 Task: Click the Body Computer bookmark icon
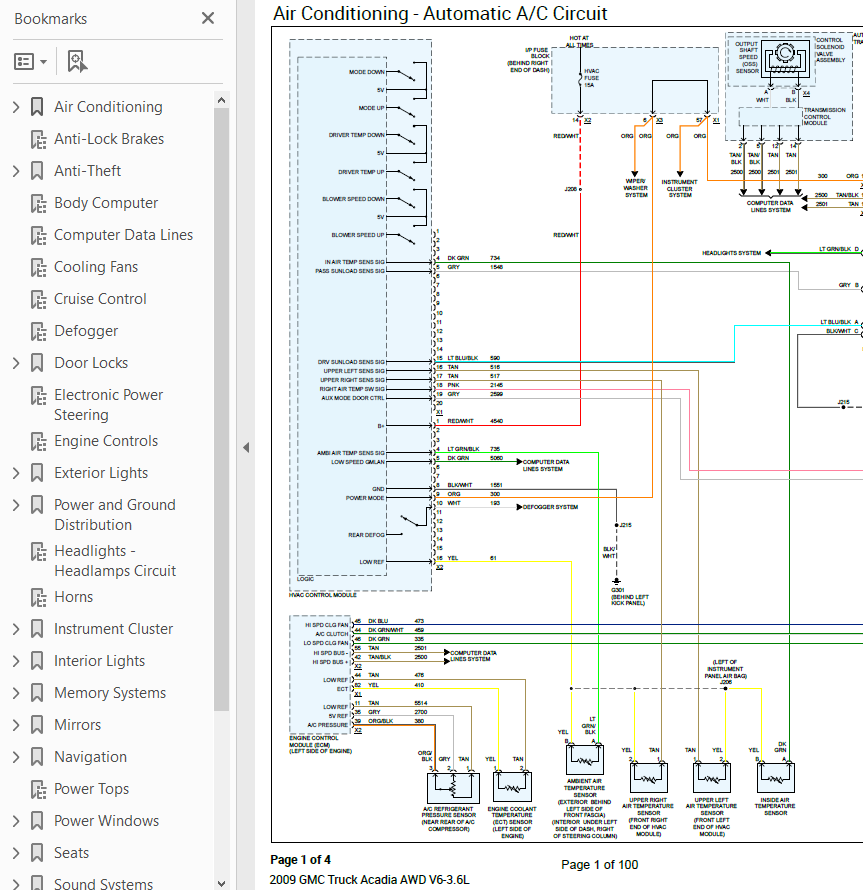38,203
